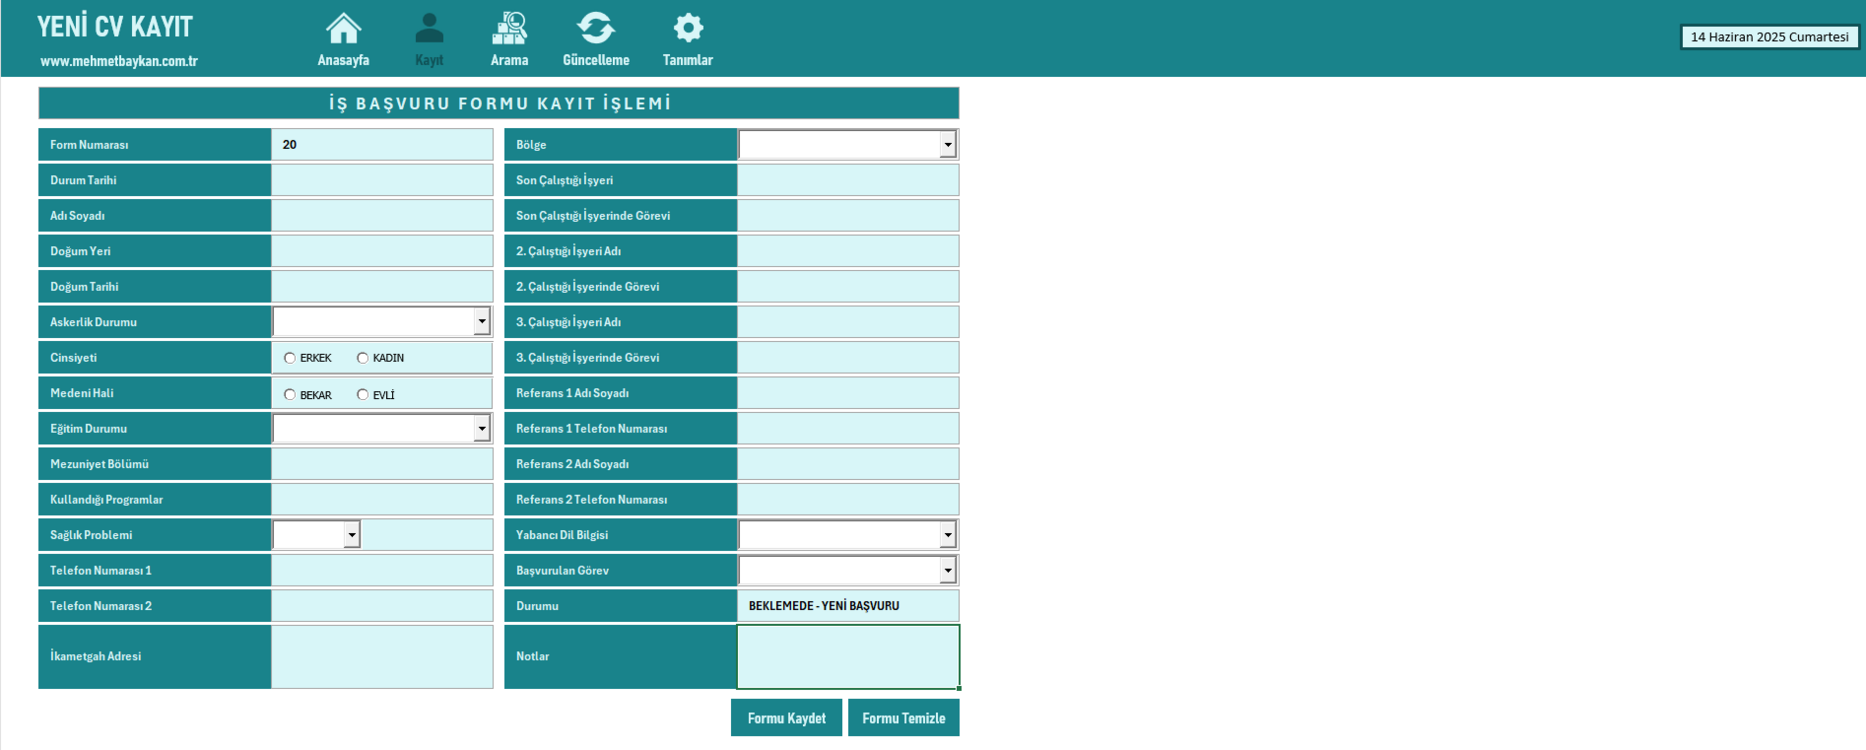1866x750 pixels.
Task: Choose the EVLİ marital status option
Action: pos(363,395)
